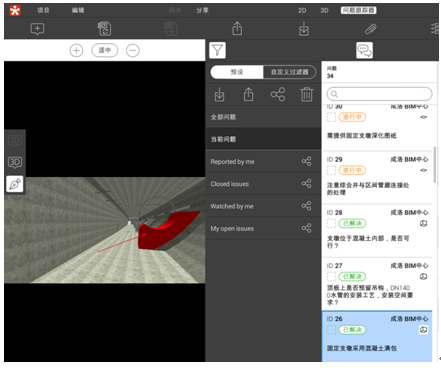Screen dimensions: 441x368
Task: Select the My open issues filter
Action: tap(263, 229)
